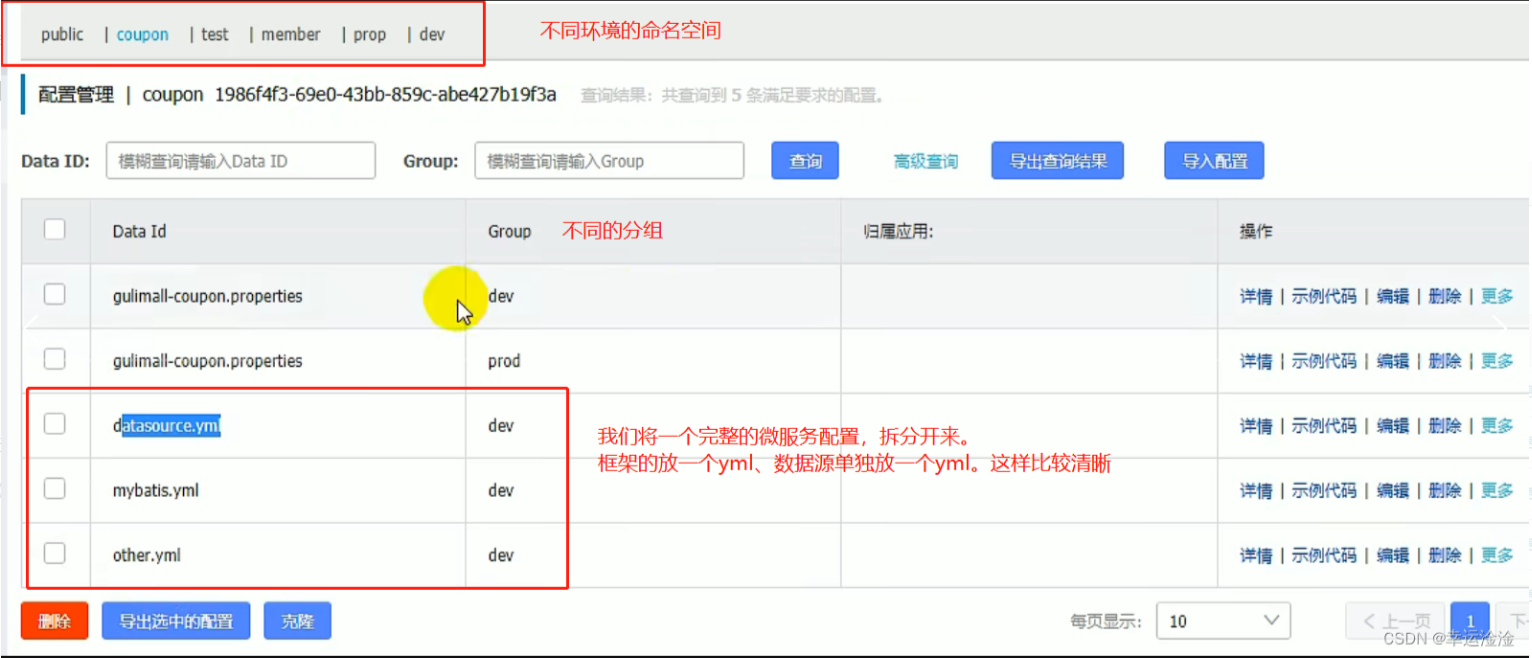
Task: Open 示例代码 for datasource.yml row
Action: pyautogui.click(x=1324, y=426)
